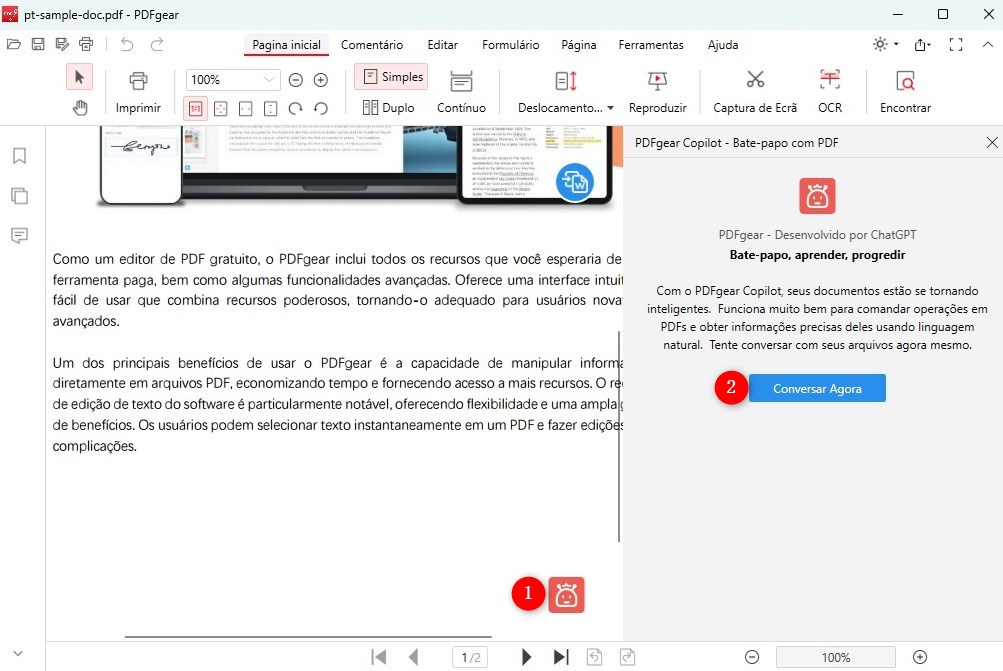
Task: Click the Conversar Agora button
Action: pyautogui.click(x=816, y=388)
